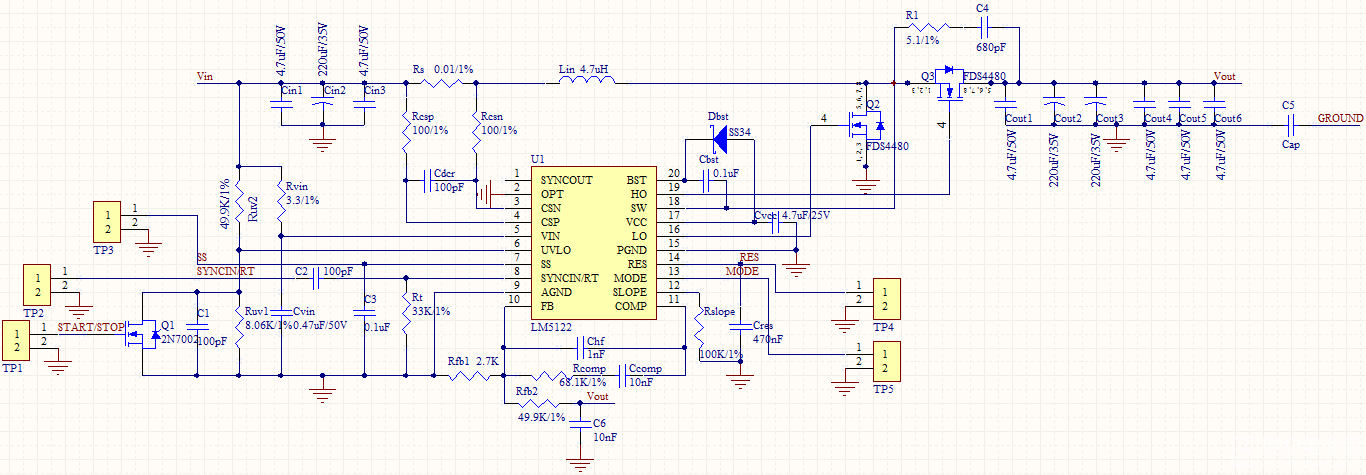Select the TP3 two-pin connector
1366x475 pixels.
coord(105,222)
